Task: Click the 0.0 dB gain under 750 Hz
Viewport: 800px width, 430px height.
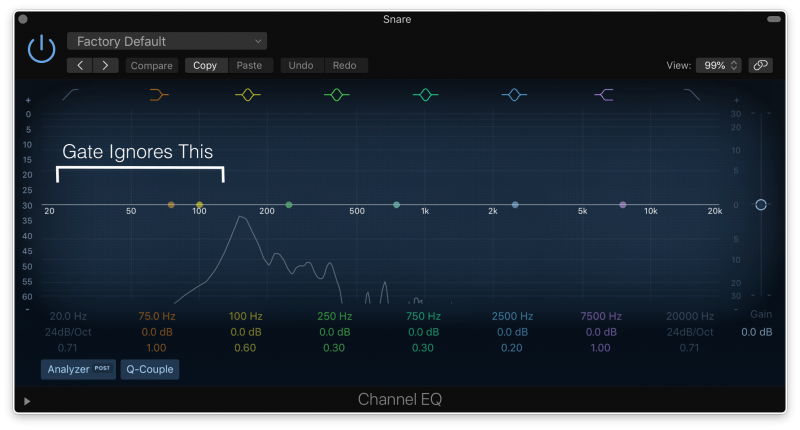Action: point(423,332)
